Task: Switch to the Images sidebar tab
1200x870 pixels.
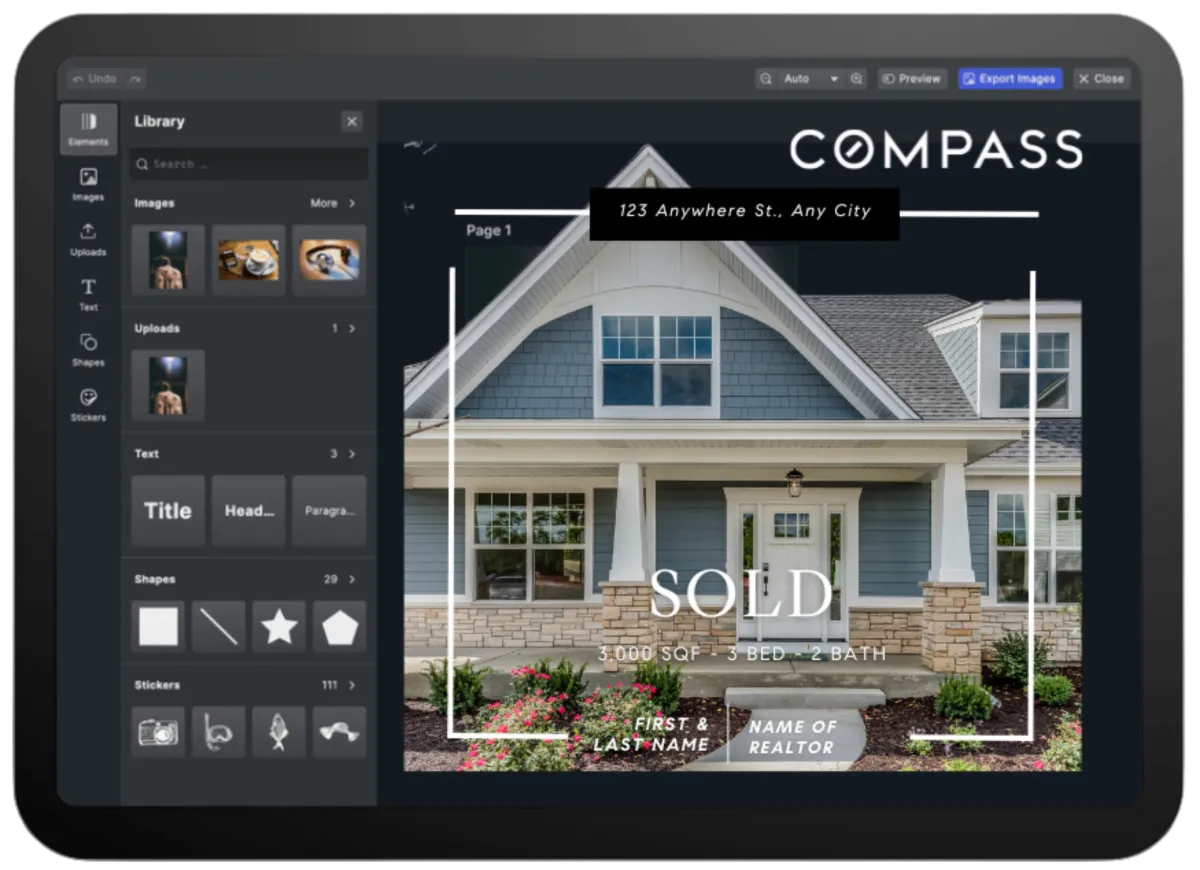Action: (x=88, y=185)
